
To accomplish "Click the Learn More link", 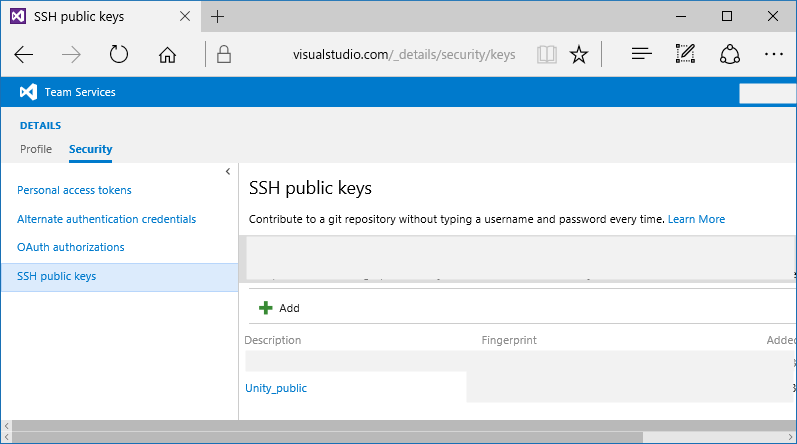I will coord(696,219).
